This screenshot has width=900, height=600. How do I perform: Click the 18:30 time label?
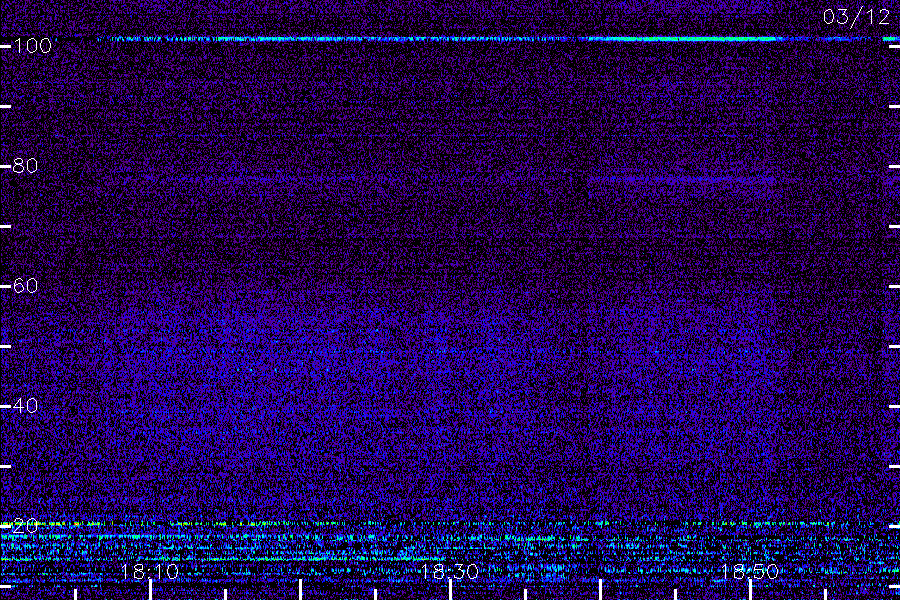pos(449,572)
